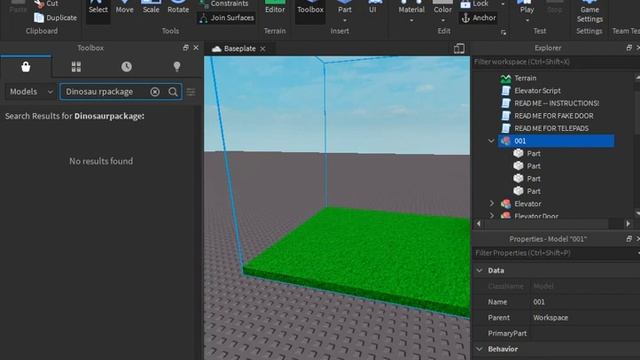
Task: Select READ ME -- INSTRUCTIONS! script
Action: (556, 103)
